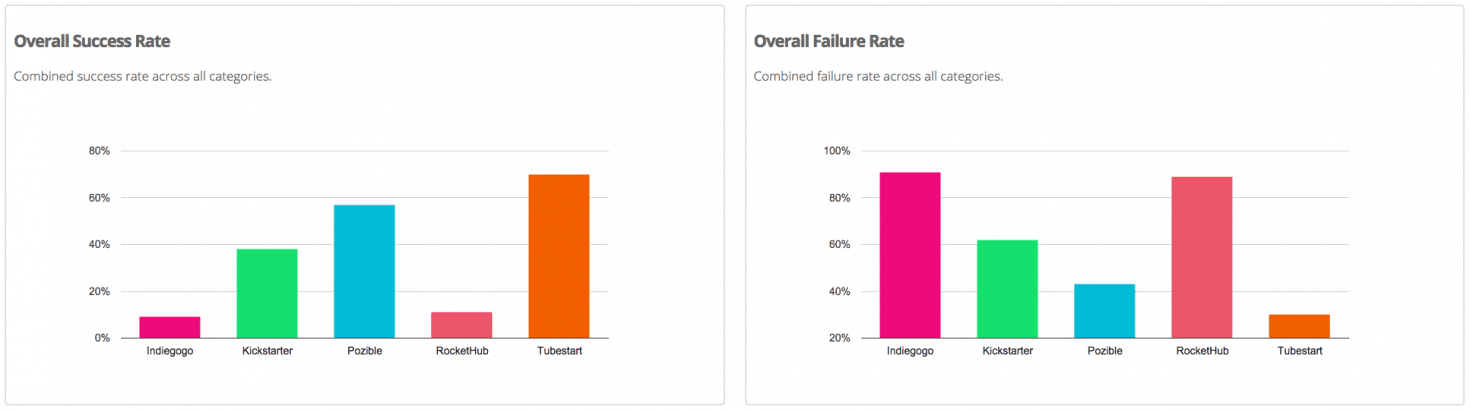Click the Pozible axis label under success chart
Screen dimensions: 1470x410
click(x=364, y=352)
